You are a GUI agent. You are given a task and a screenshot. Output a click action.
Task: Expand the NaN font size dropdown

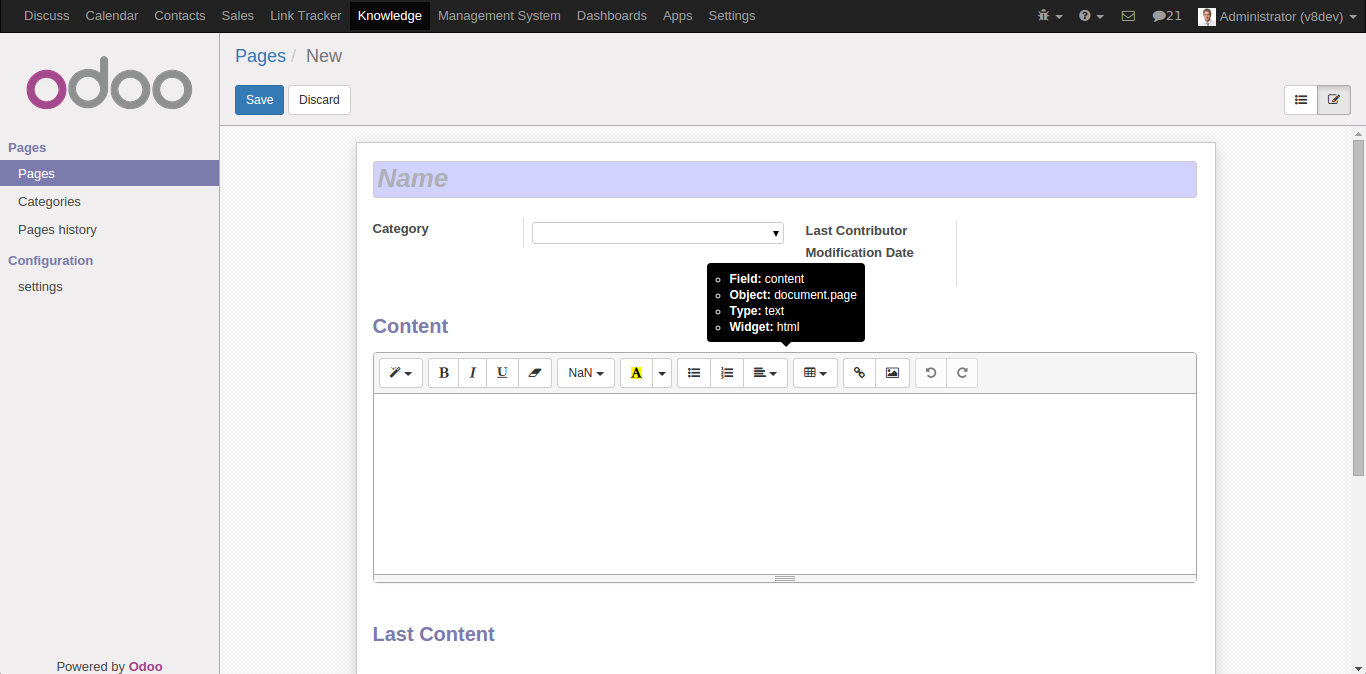(x=586, y=373)
